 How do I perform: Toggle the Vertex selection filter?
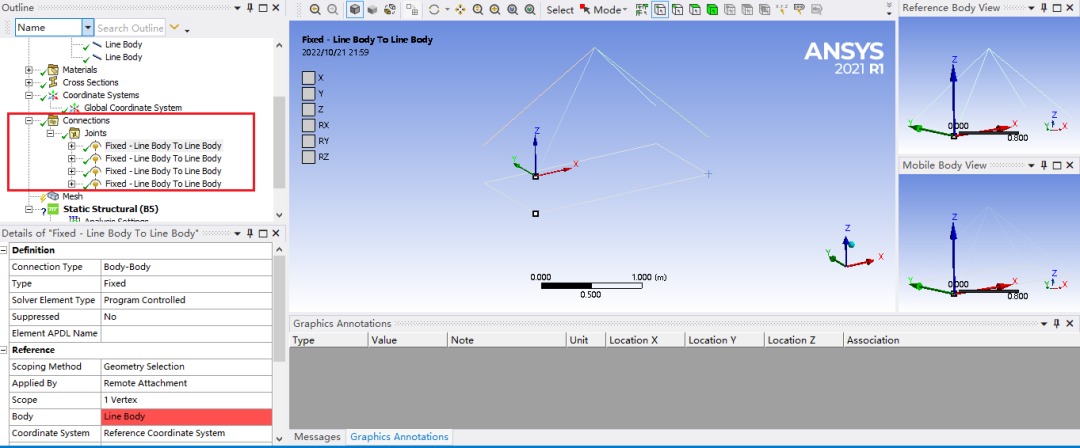pos(660,10)
